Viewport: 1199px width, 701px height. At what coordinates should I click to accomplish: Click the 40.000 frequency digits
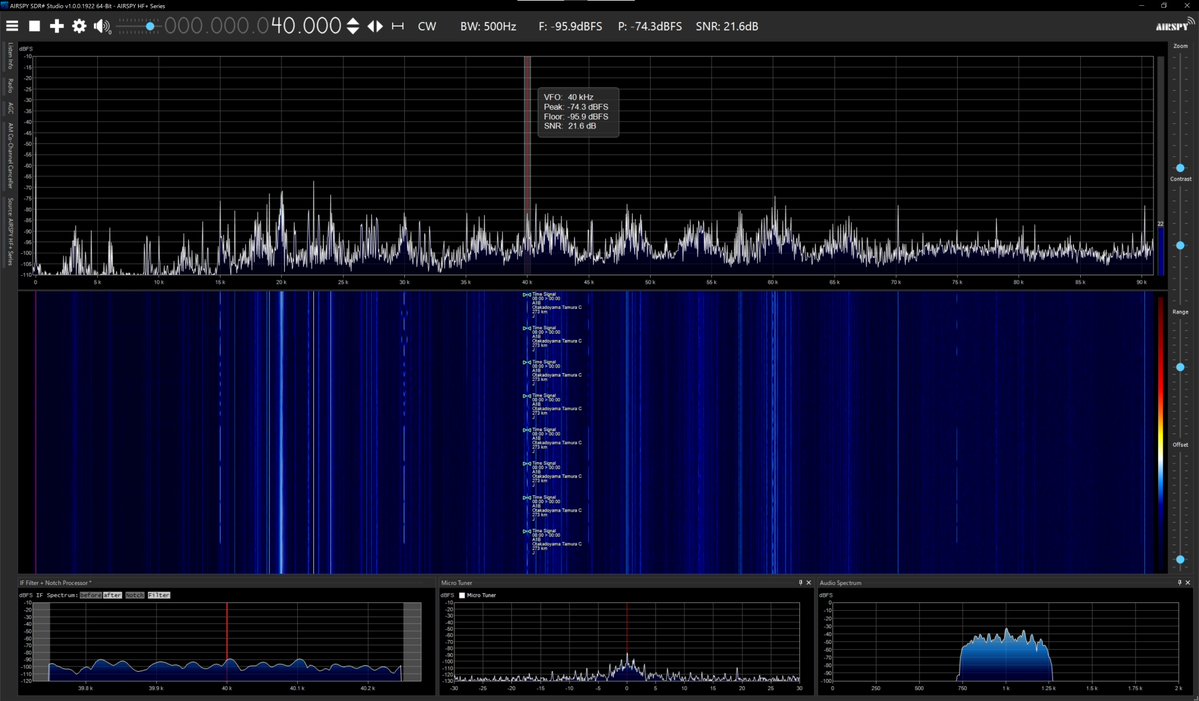[x=306, y=26]
